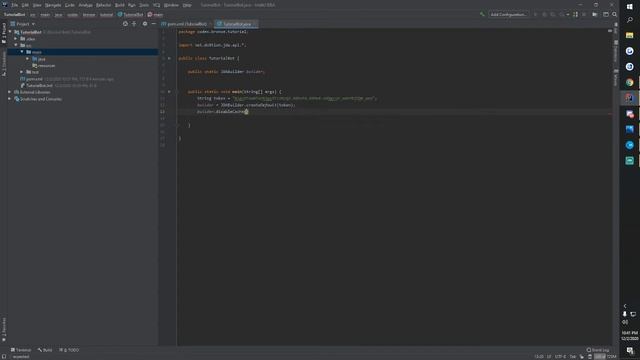Open the View menu
The width and height of the screenshot is (640, 360).
[x=37, y=5]
